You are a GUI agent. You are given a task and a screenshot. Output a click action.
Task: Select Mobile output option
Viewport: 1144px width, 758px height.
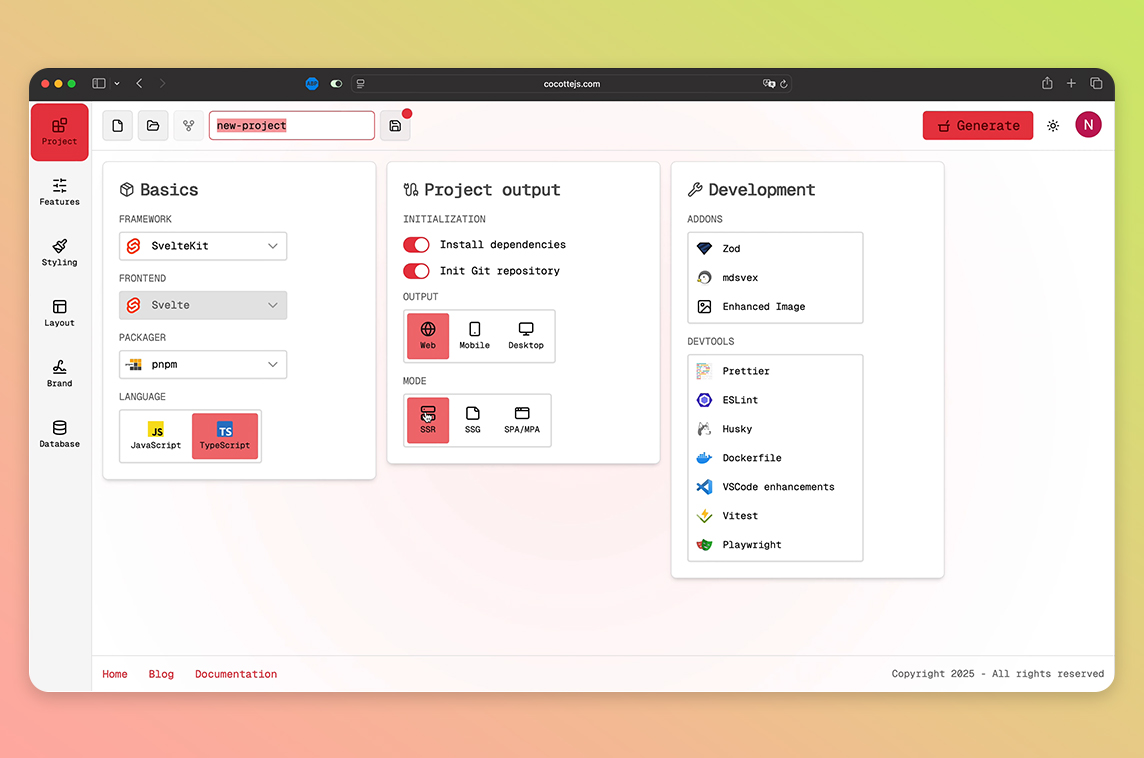[474, 336]
